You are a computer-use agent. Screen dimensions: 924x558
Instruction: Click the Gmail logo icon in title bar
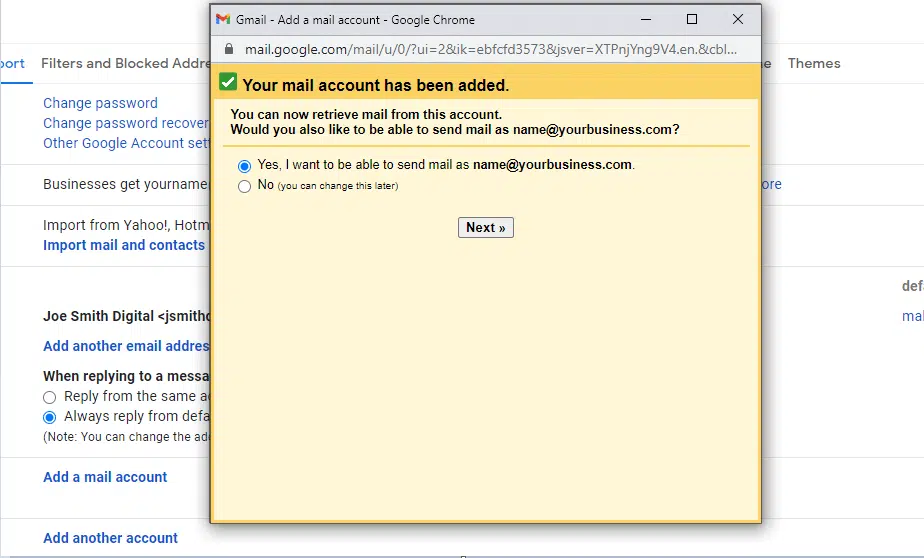coord(223,19)
